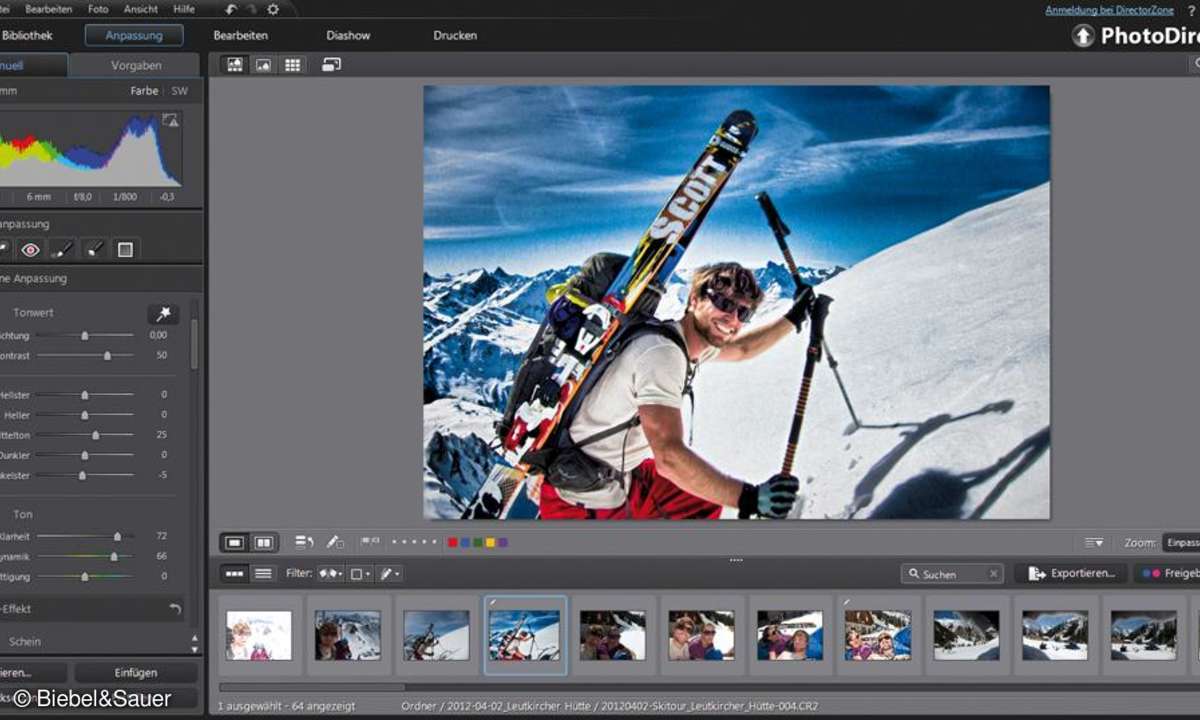1200x720 pixels.
Task: Open the edited-status filter dropdown
Action: 390,574
